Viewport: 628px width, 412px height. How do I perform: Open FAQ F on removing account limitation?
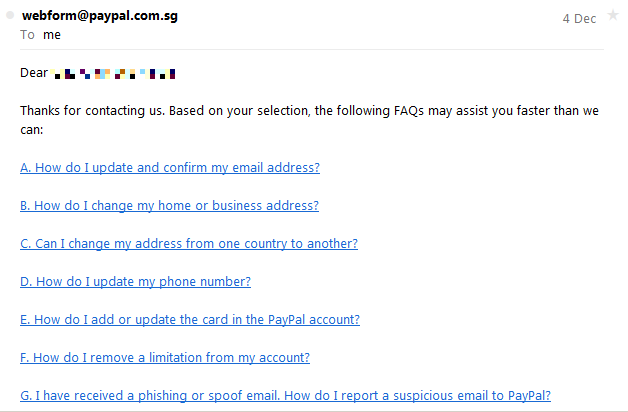click(165, 358)
